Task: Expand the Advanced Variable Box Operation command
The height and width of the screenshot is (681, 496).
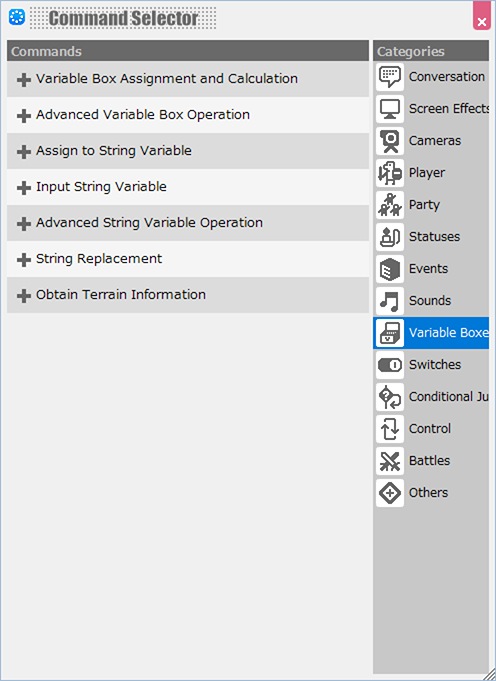Action: coord(23,116)
